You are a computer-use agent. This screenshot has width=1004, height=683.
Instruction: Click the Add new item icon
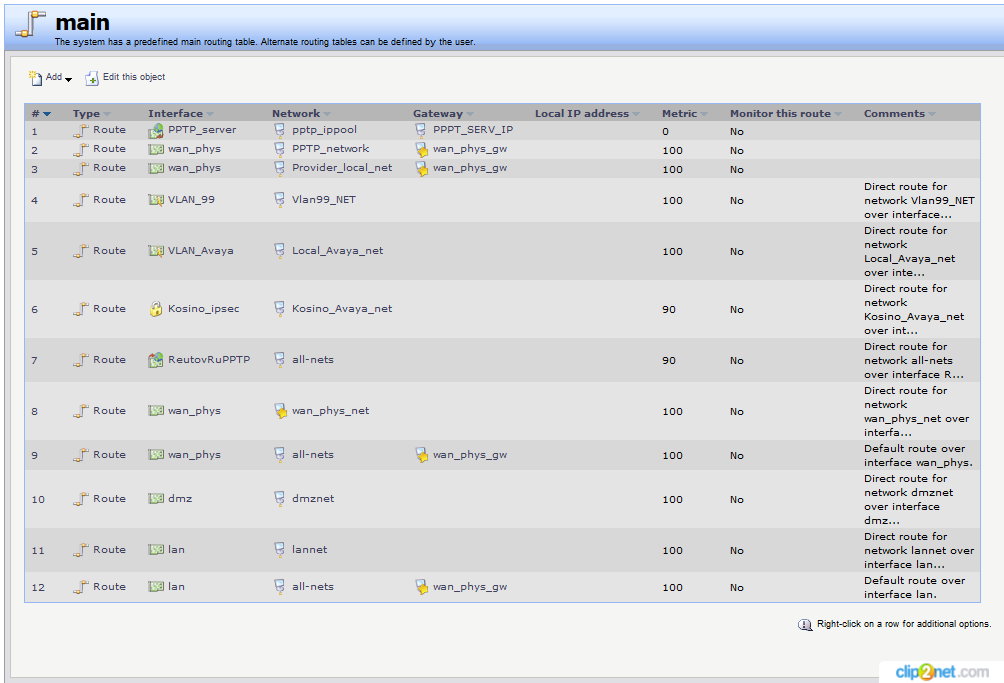tap(35, 78)
